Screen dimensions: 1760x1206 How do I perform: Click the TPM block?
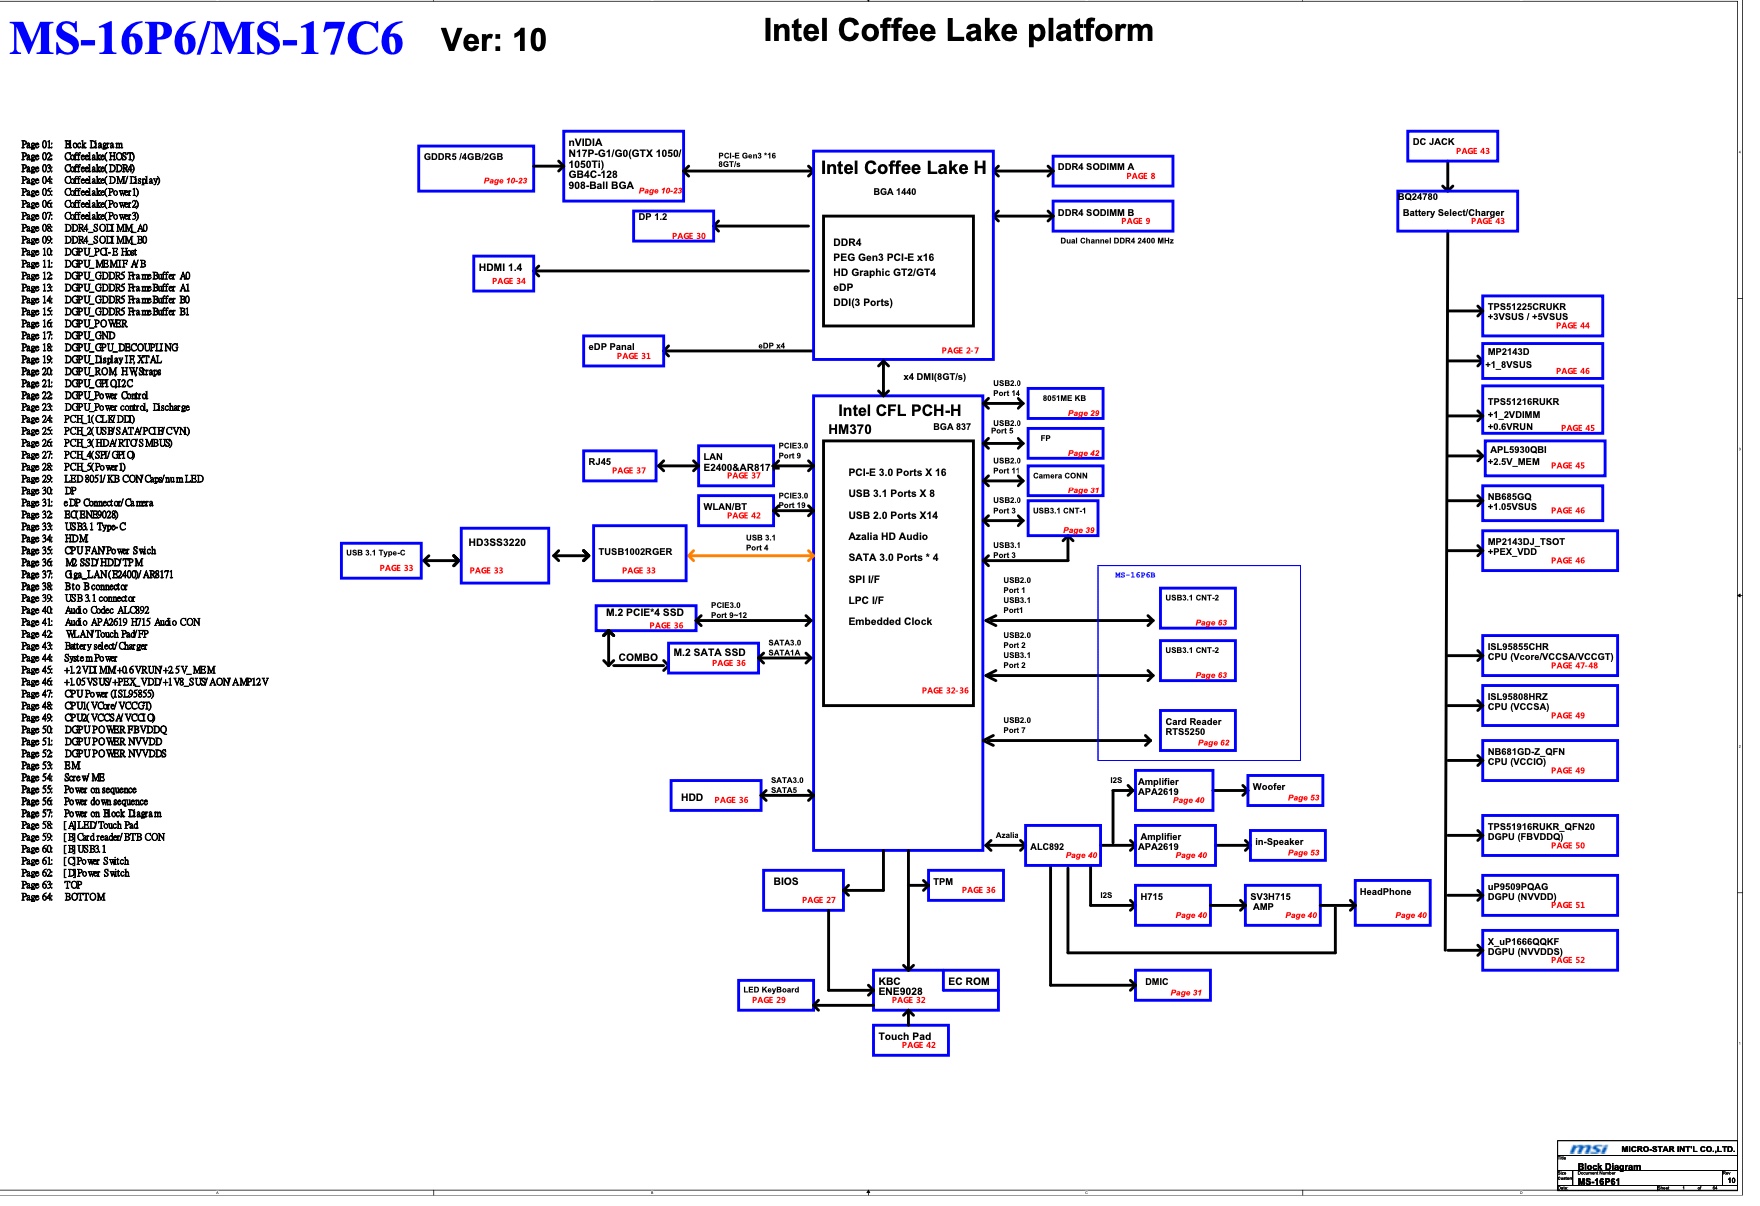click(965, 885)
